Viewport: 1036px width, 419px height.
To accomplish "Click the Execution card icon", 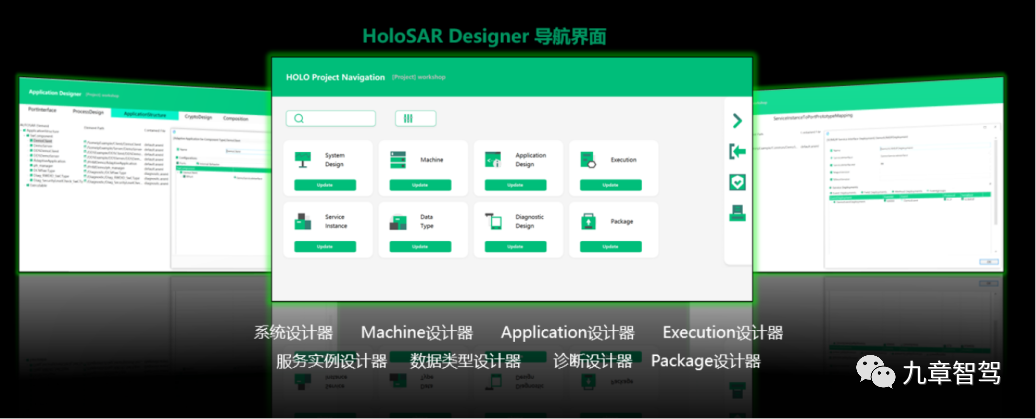I will pos(588,160).
